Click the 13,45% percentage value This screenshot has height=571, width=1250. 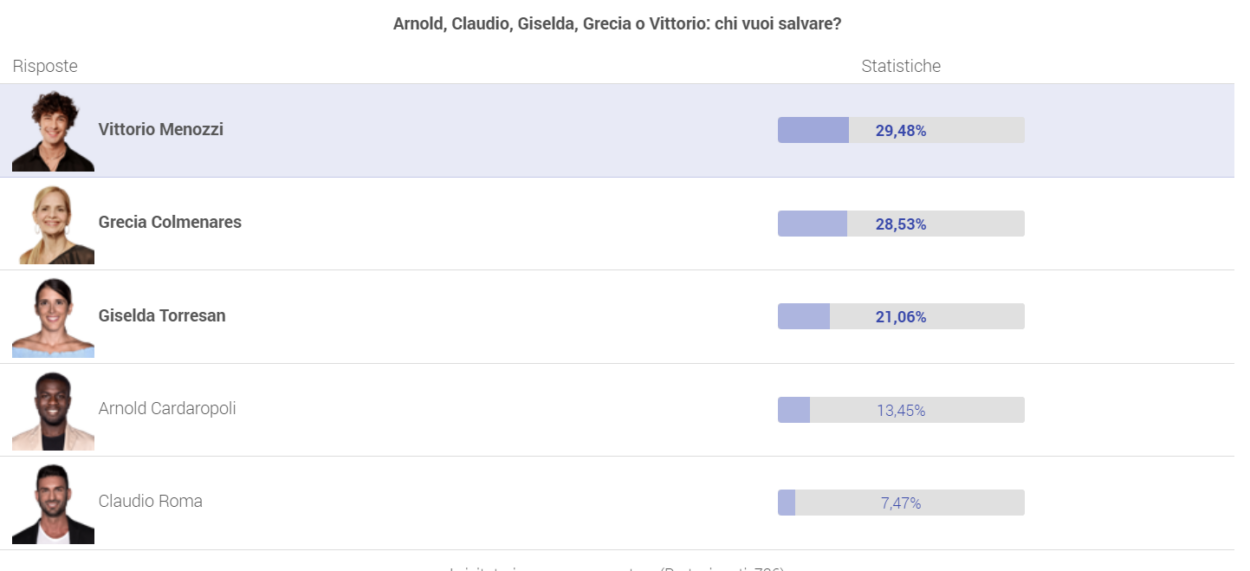point(901,410)
